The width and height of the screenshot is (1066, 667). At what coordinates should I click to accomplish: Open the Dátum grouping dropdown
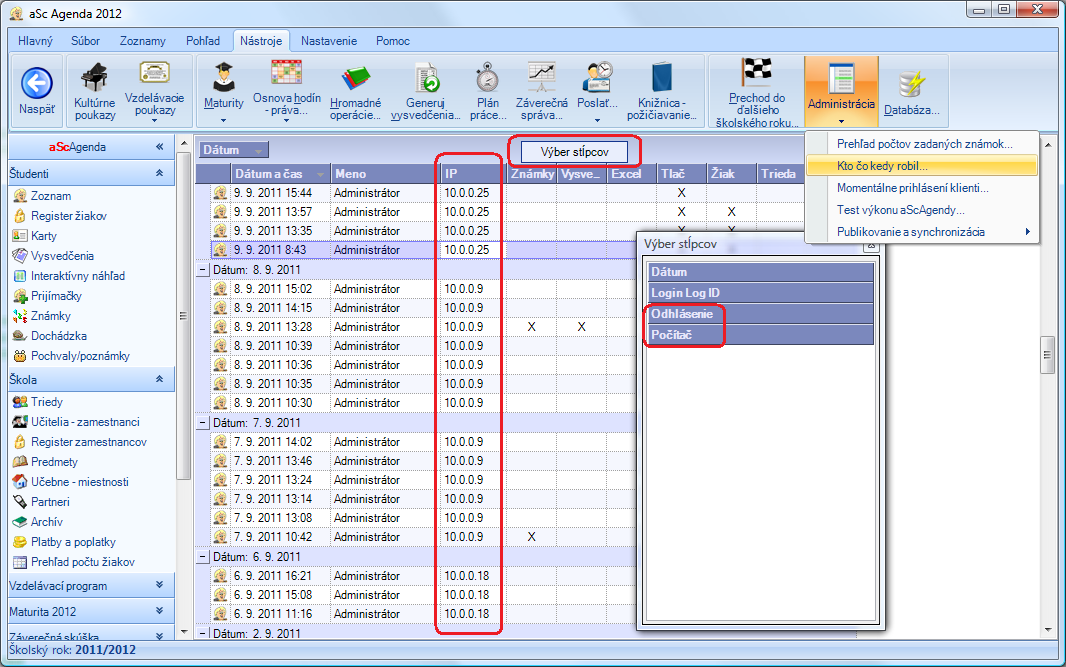coord(234,150)
